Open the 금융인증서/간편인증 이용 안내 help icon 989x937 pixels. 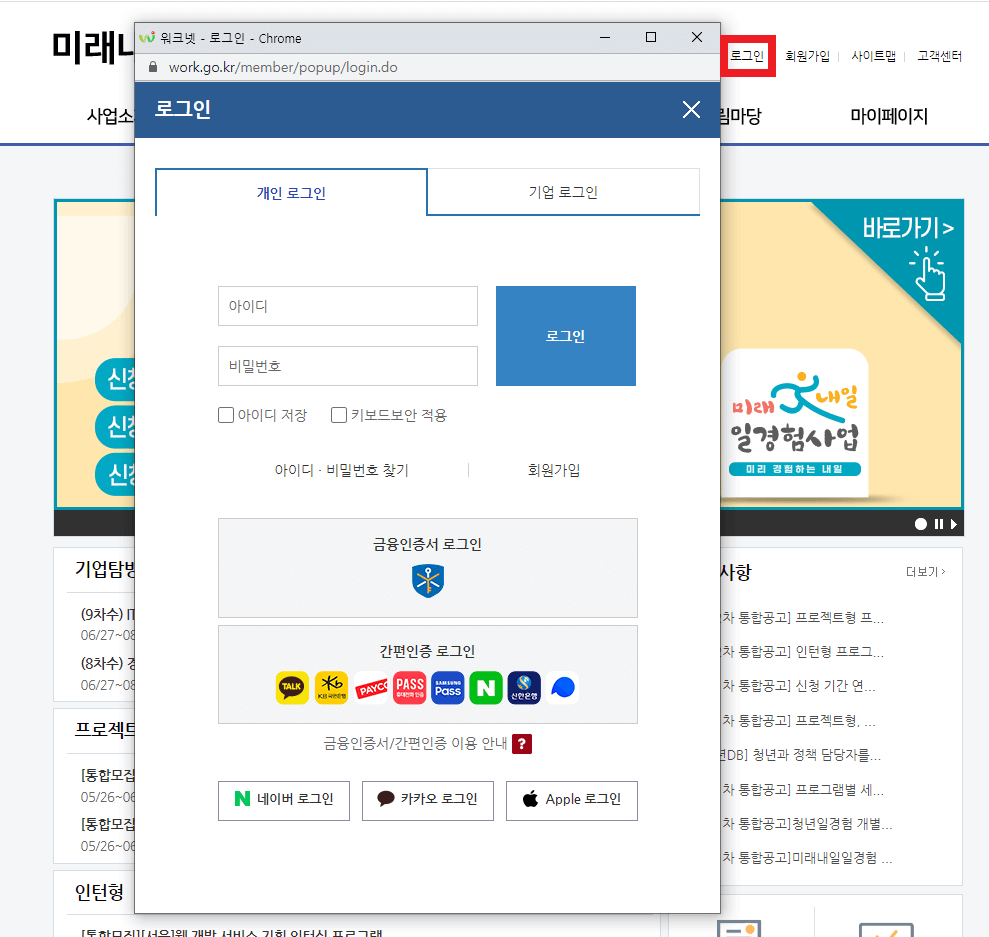521,744
